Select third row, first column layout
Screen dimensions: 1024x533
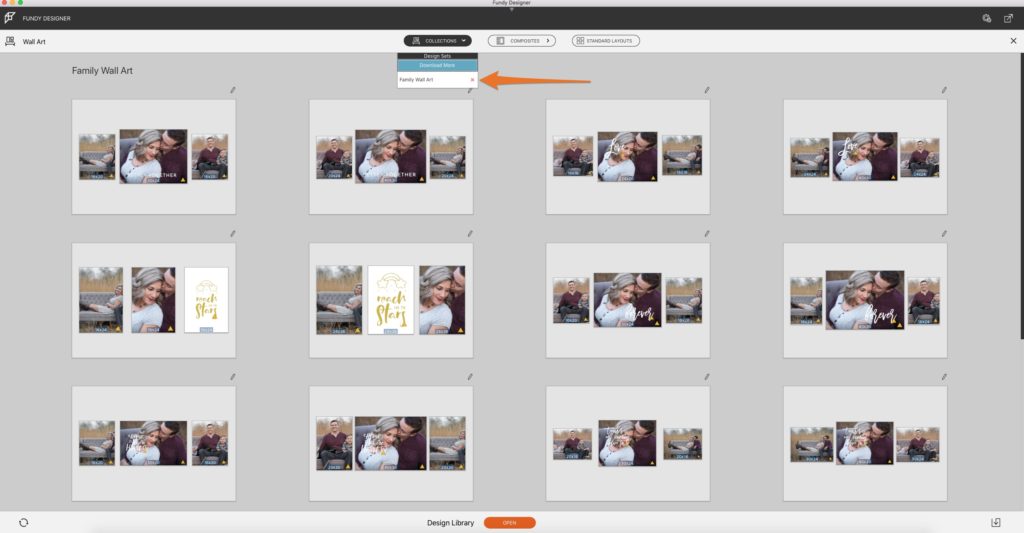[153, 444]
